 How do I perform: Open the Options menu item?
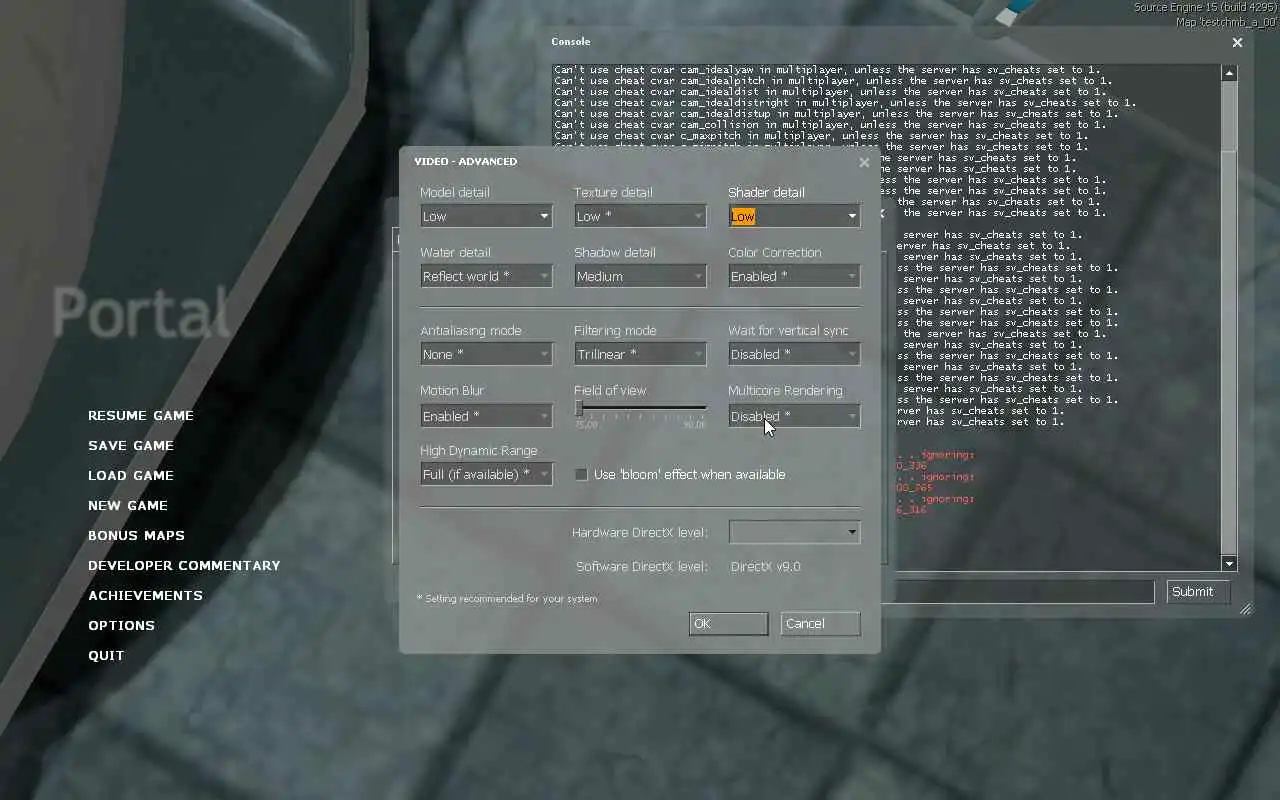pyautogui.click(x=121, y=625)
